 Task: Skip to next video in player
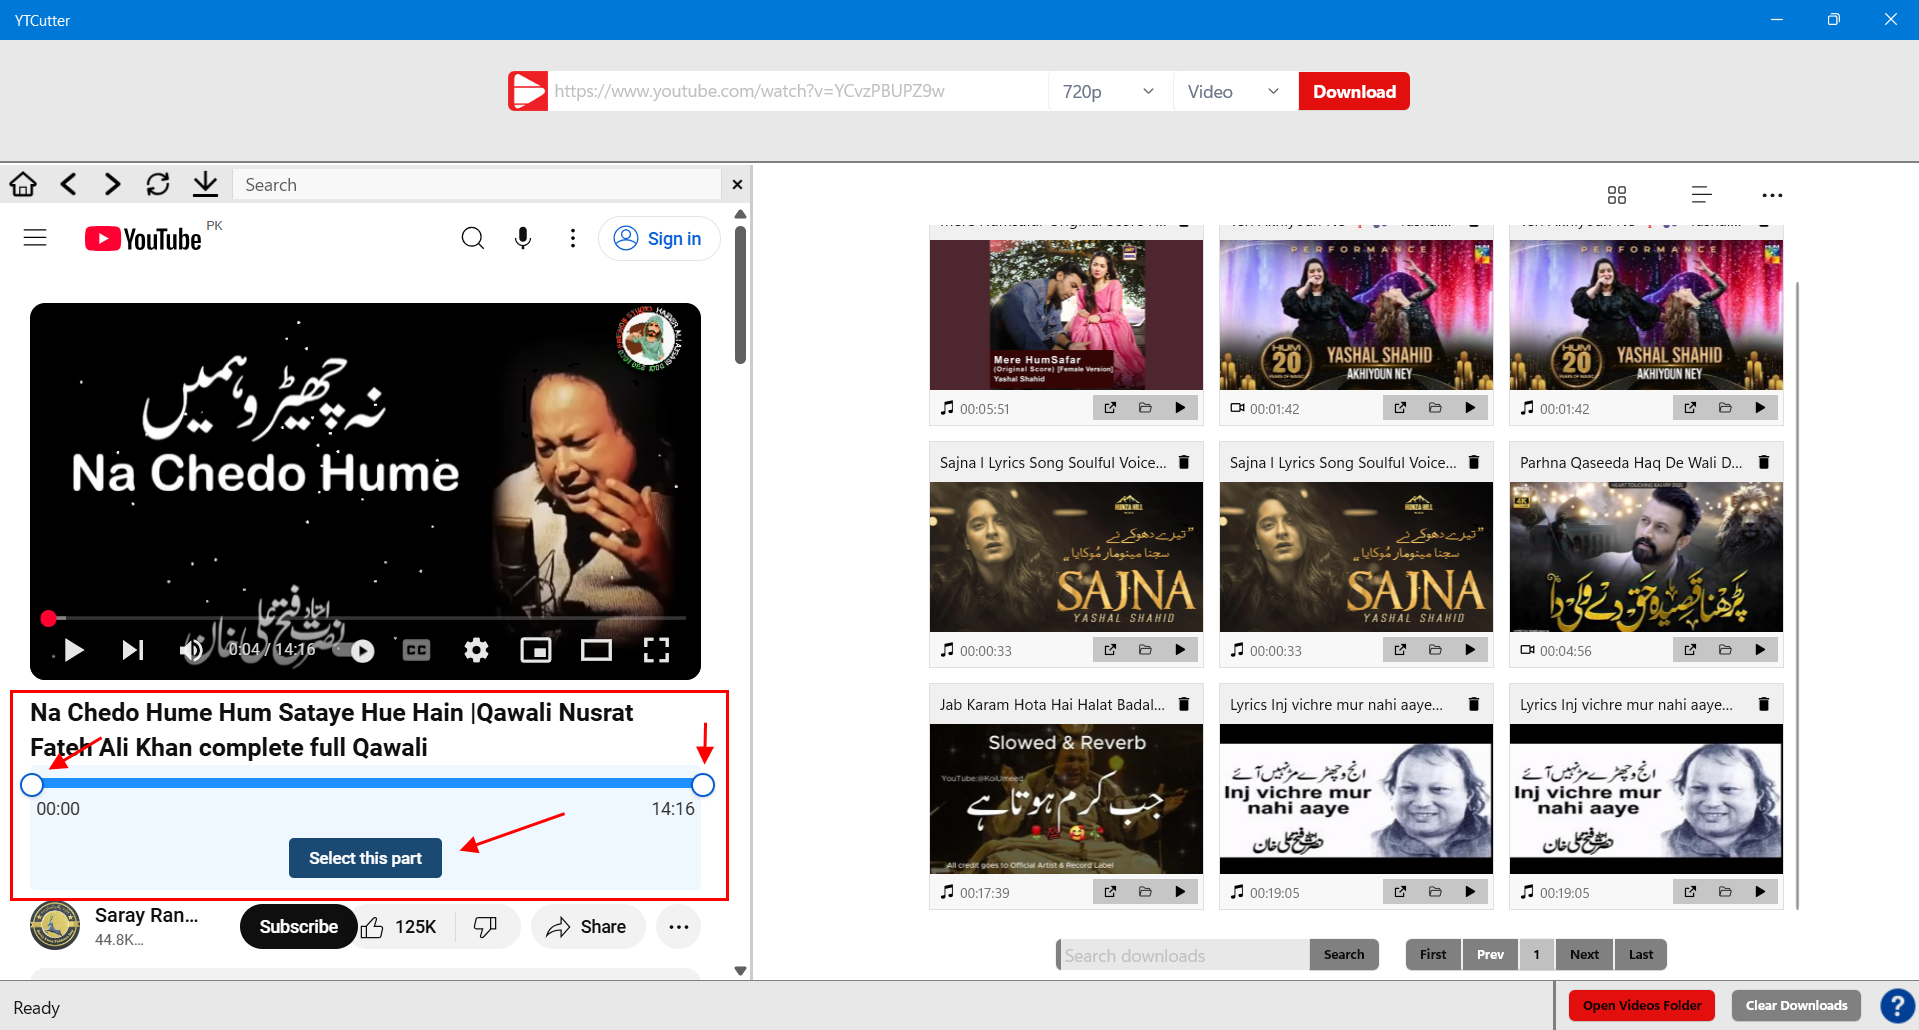pos(133,651)
